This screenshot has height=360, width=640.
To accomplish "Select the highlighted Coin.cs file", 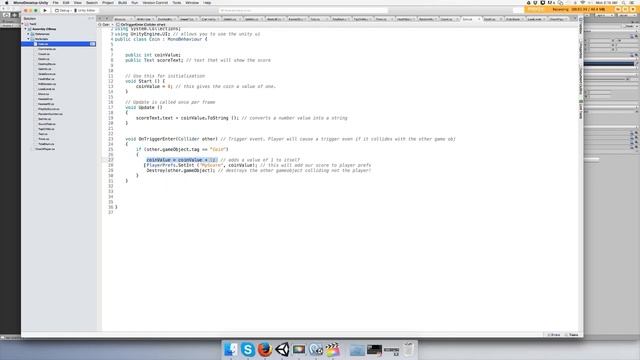I will [x=58, y=44].
